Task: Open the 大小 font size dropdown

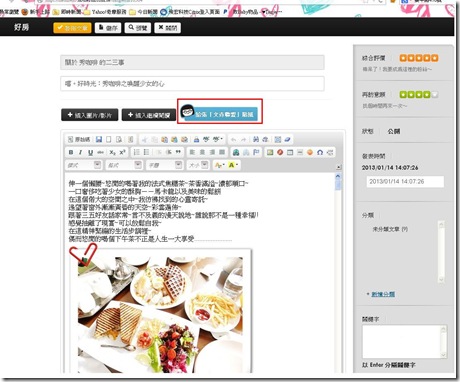Action: [198, 165]
